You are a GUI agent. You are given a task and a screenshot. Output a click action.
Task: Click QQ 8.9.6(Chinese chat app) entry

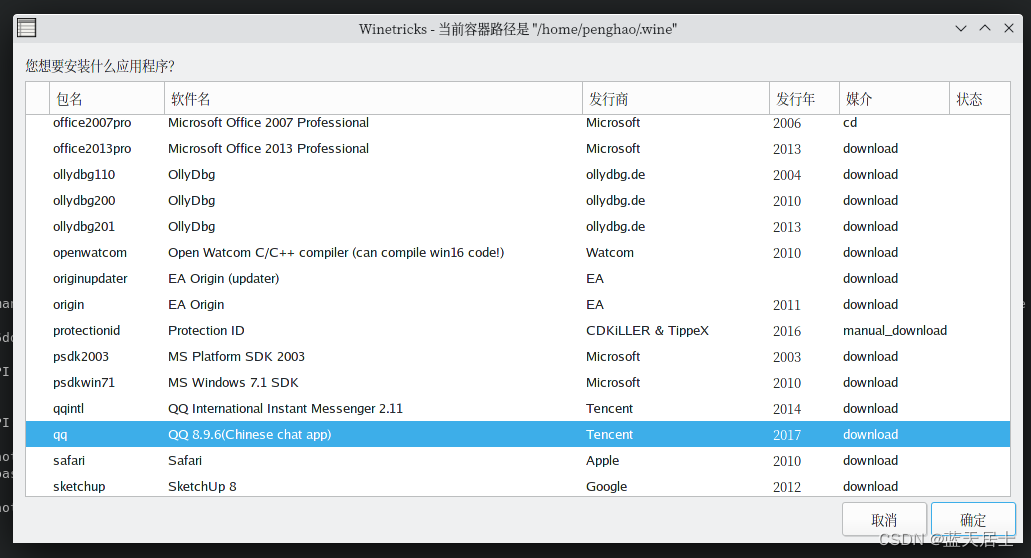[x=249, y=434]
